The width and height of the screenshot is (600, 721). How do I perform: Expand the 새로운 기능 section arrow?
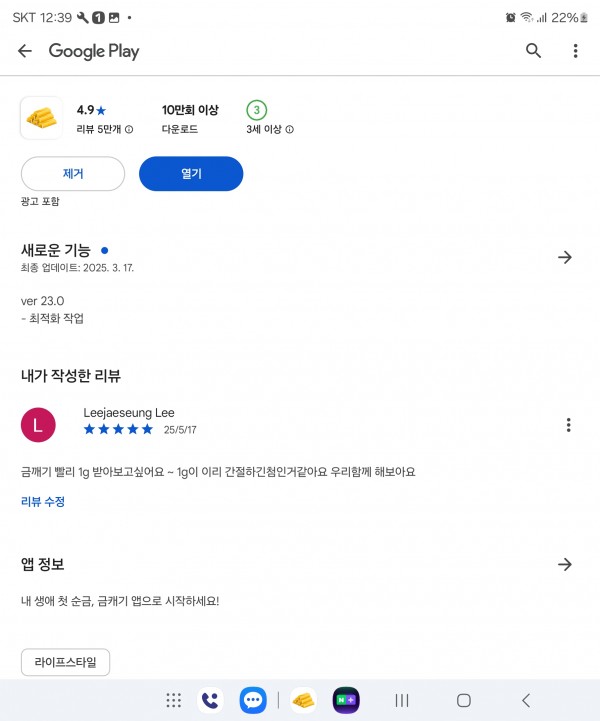pyautogui.click(x=565, y=257)
